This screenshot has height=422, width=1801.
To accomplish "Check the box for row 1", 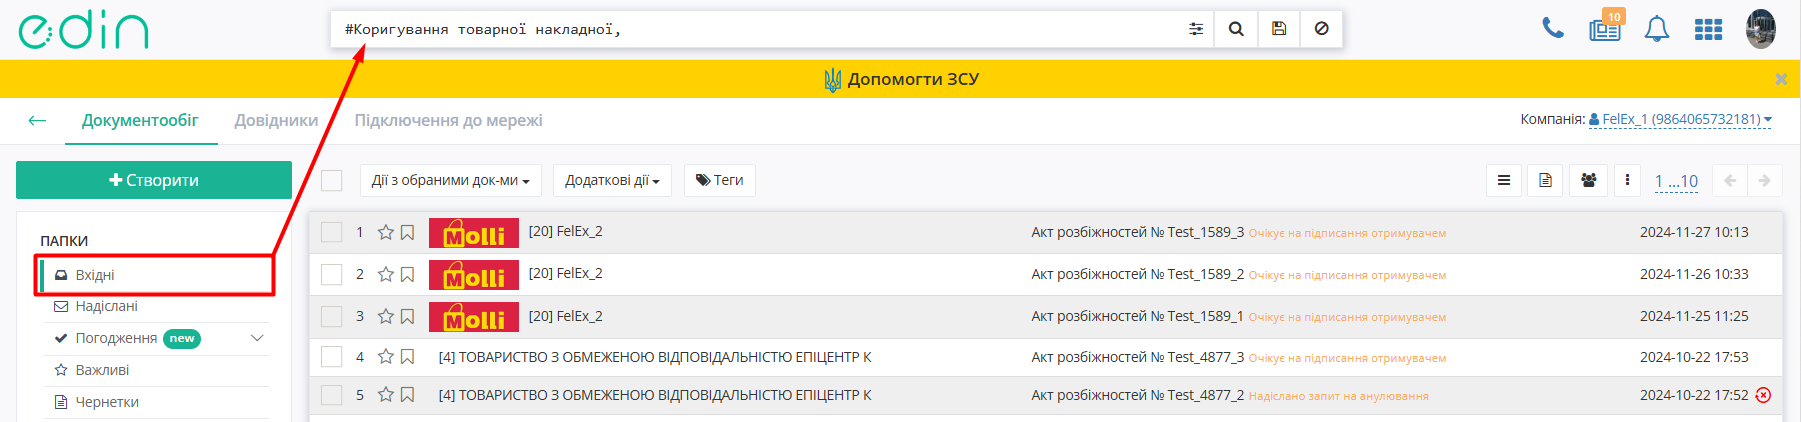I will [x=332, y=232].
